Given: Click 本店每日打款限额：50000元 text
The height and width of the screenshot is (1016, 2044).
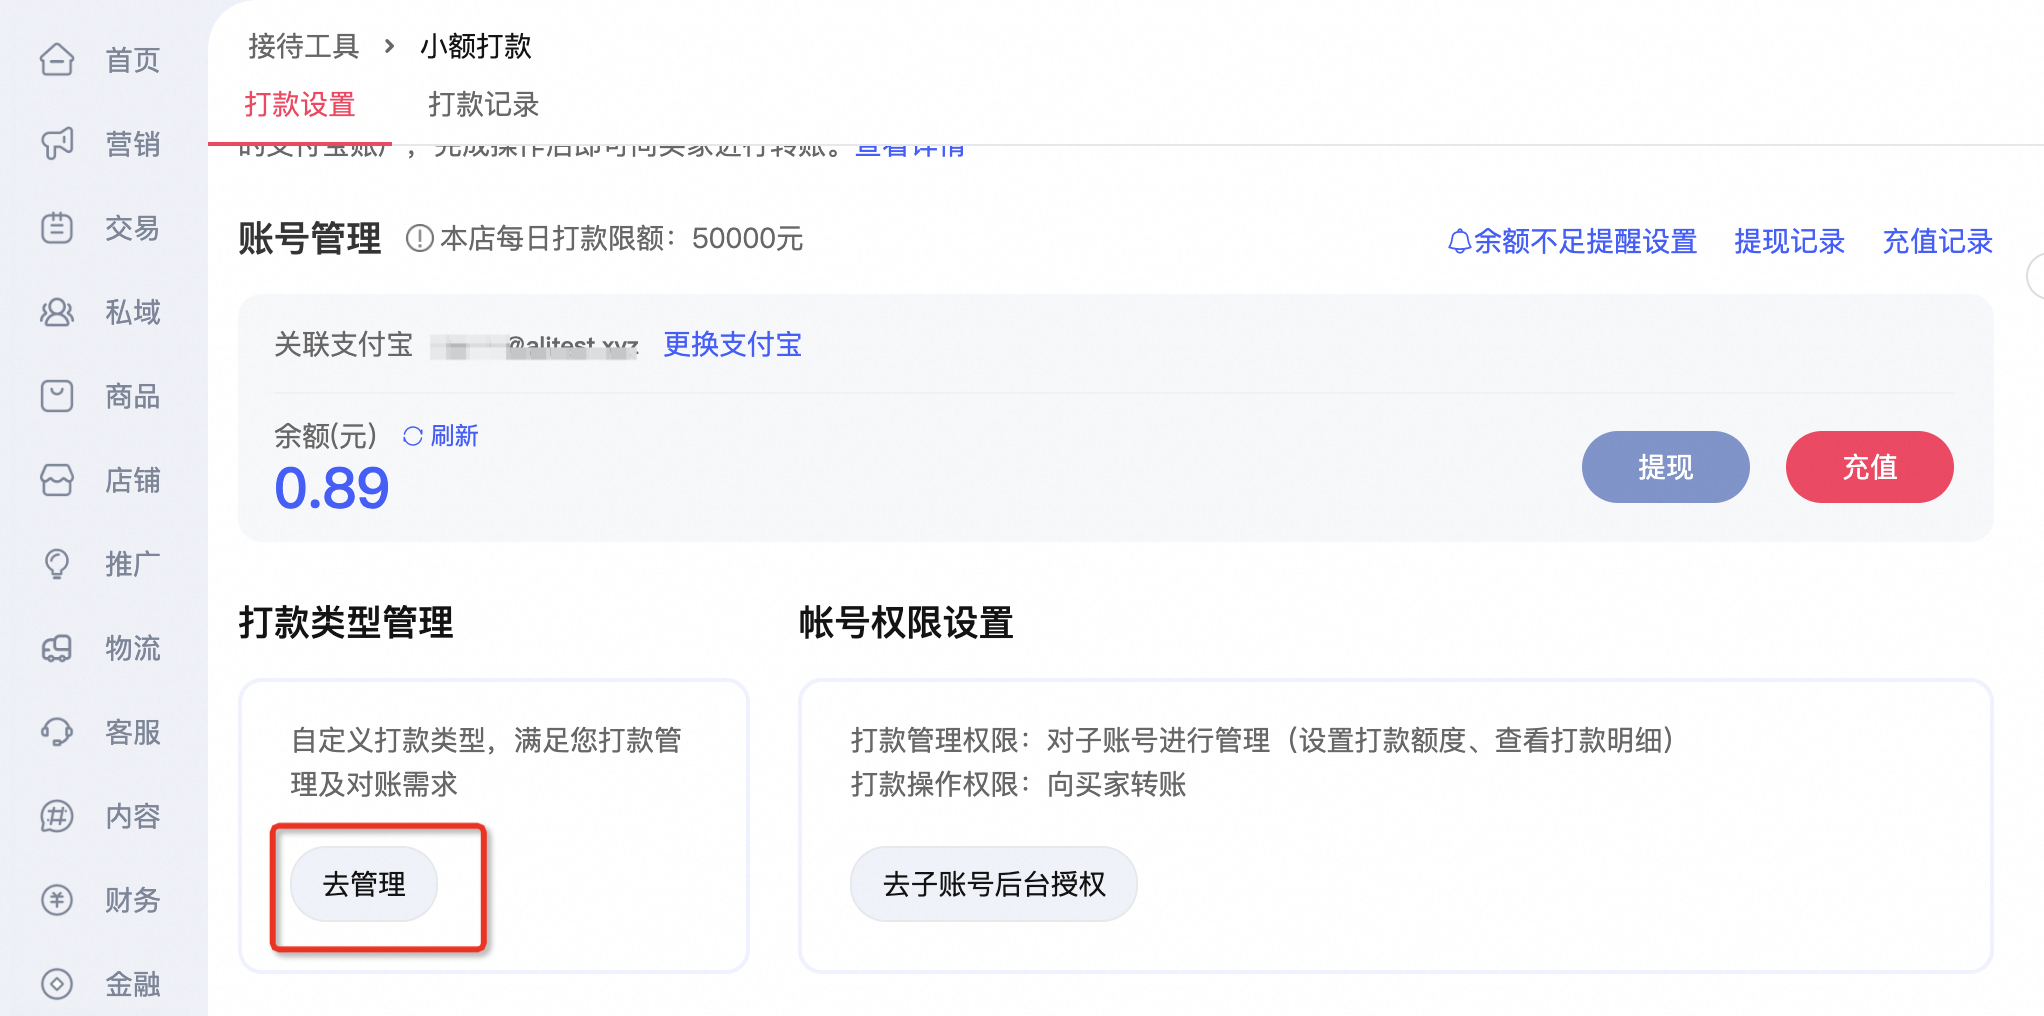Looking at the screenshot, I should pos(622,239).
